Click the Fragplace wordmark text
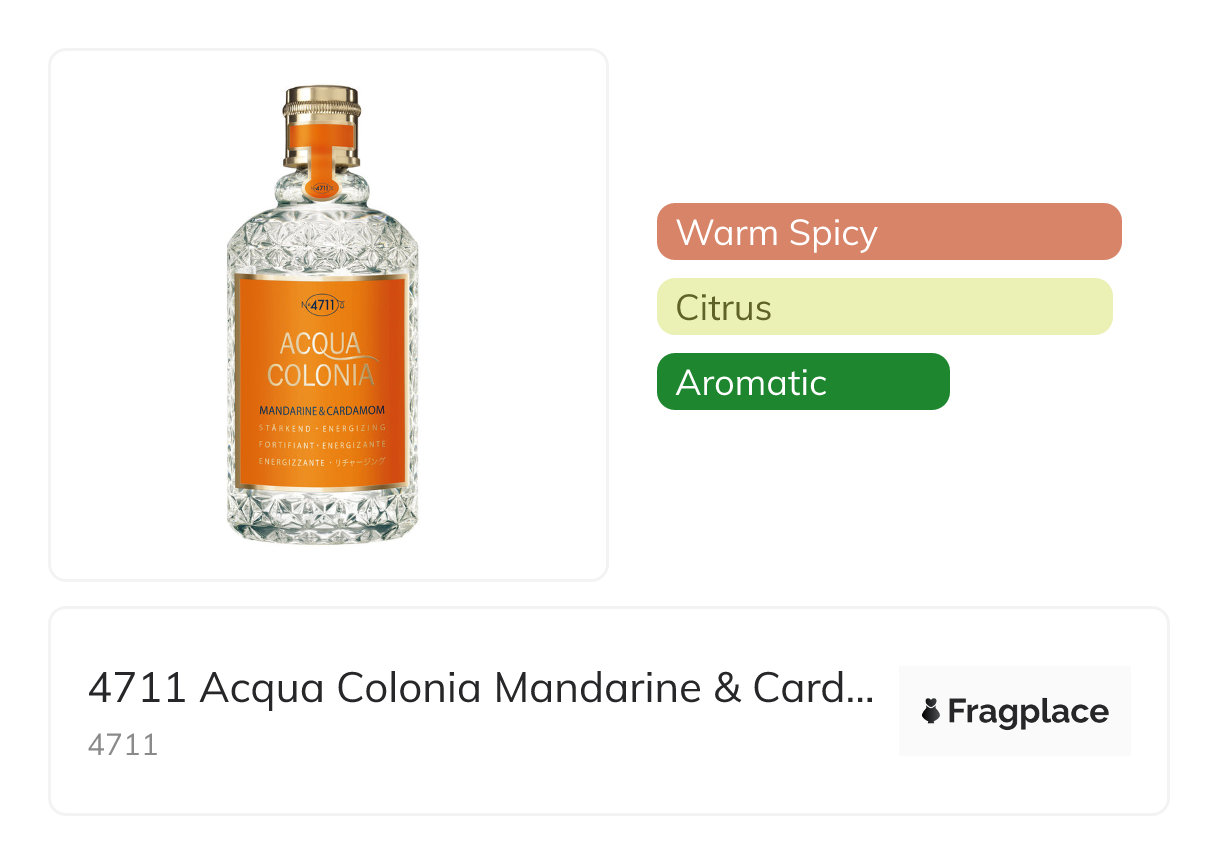 (x=1028, y=711)
